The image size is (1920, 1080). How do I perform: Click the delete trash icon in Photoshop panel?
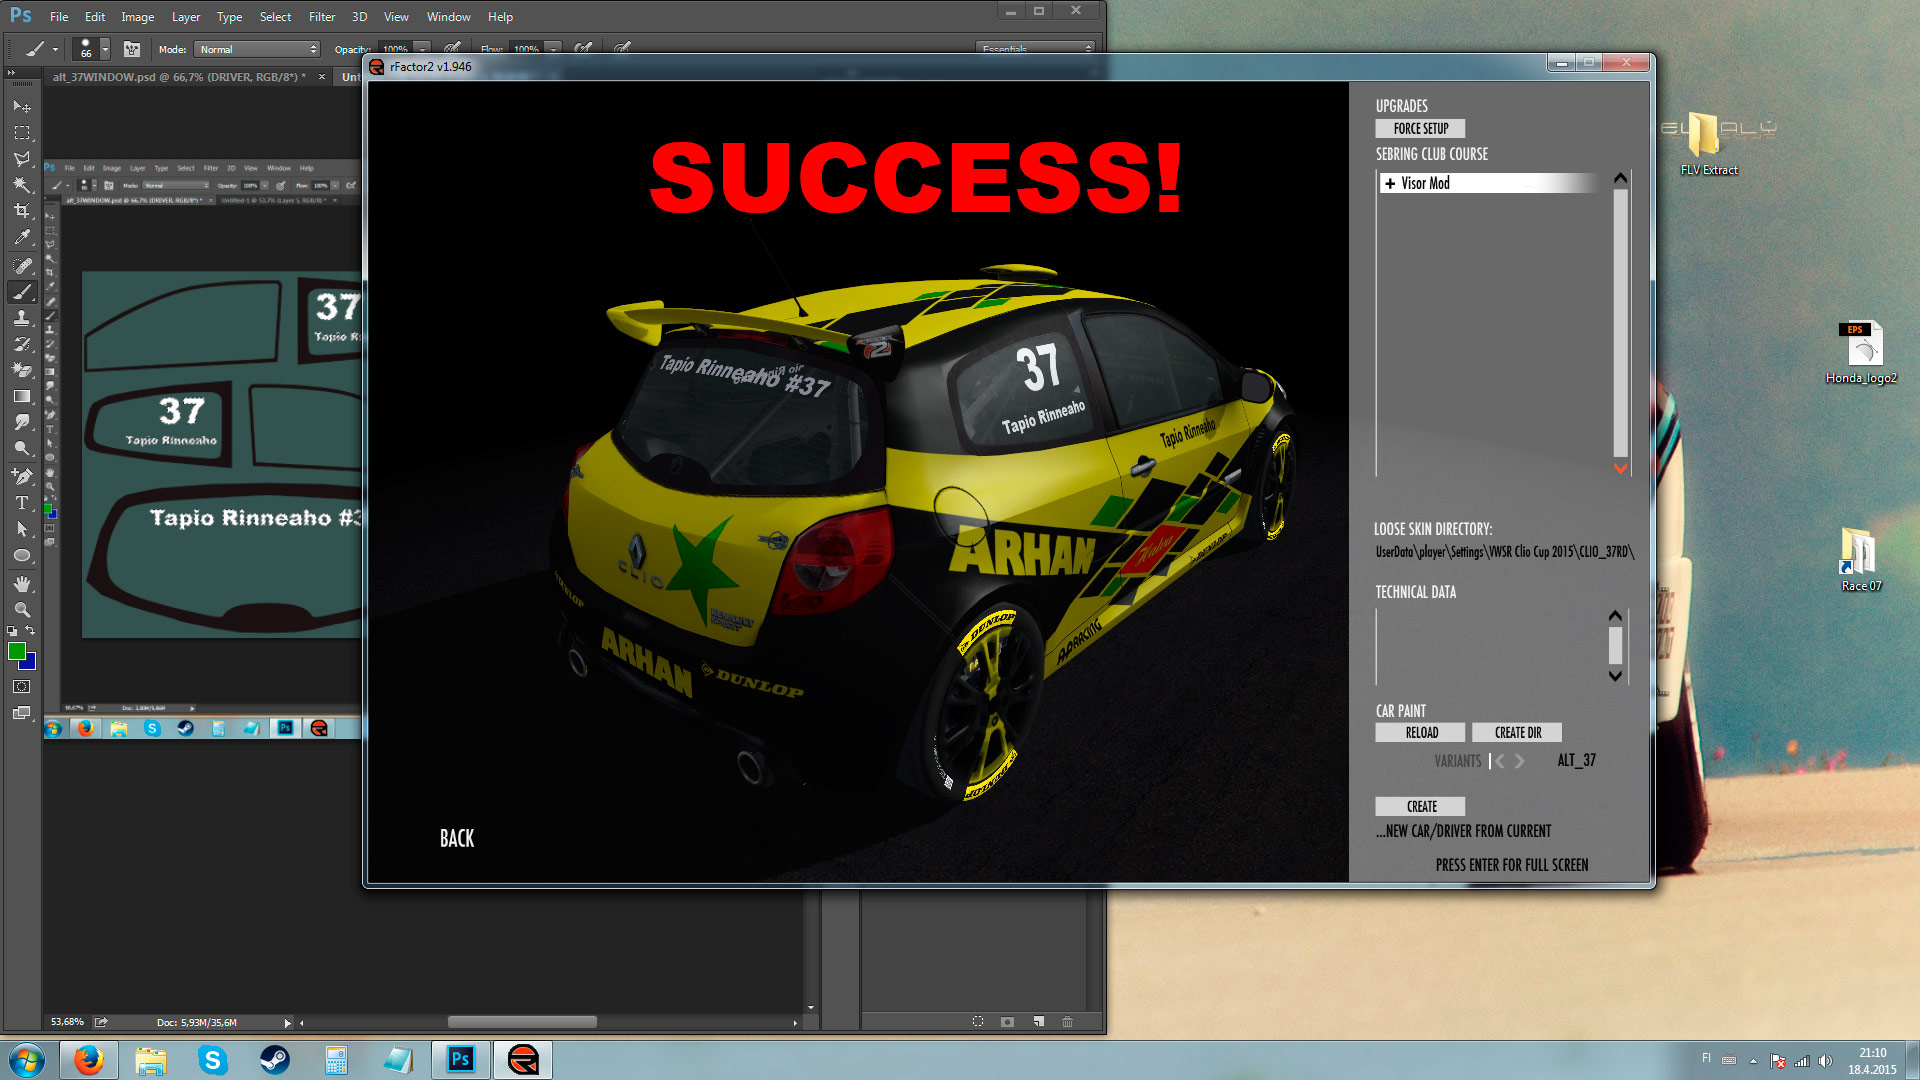[1067, 1022]
